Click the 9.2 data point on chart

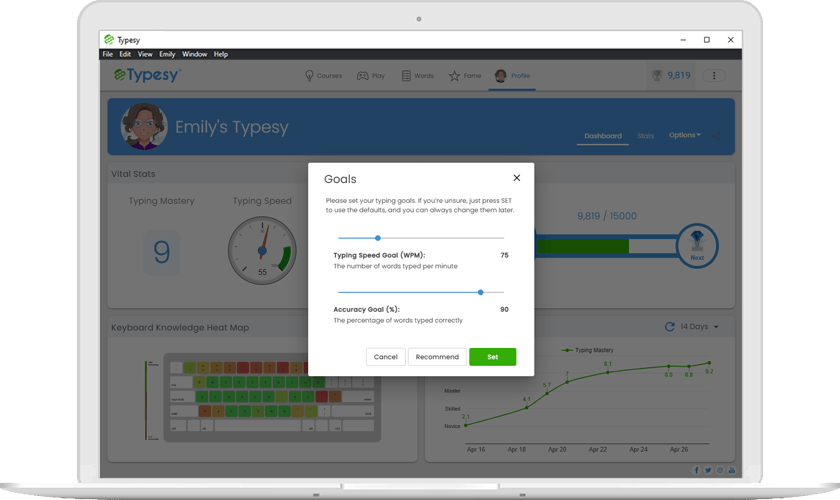click(709, 363)
